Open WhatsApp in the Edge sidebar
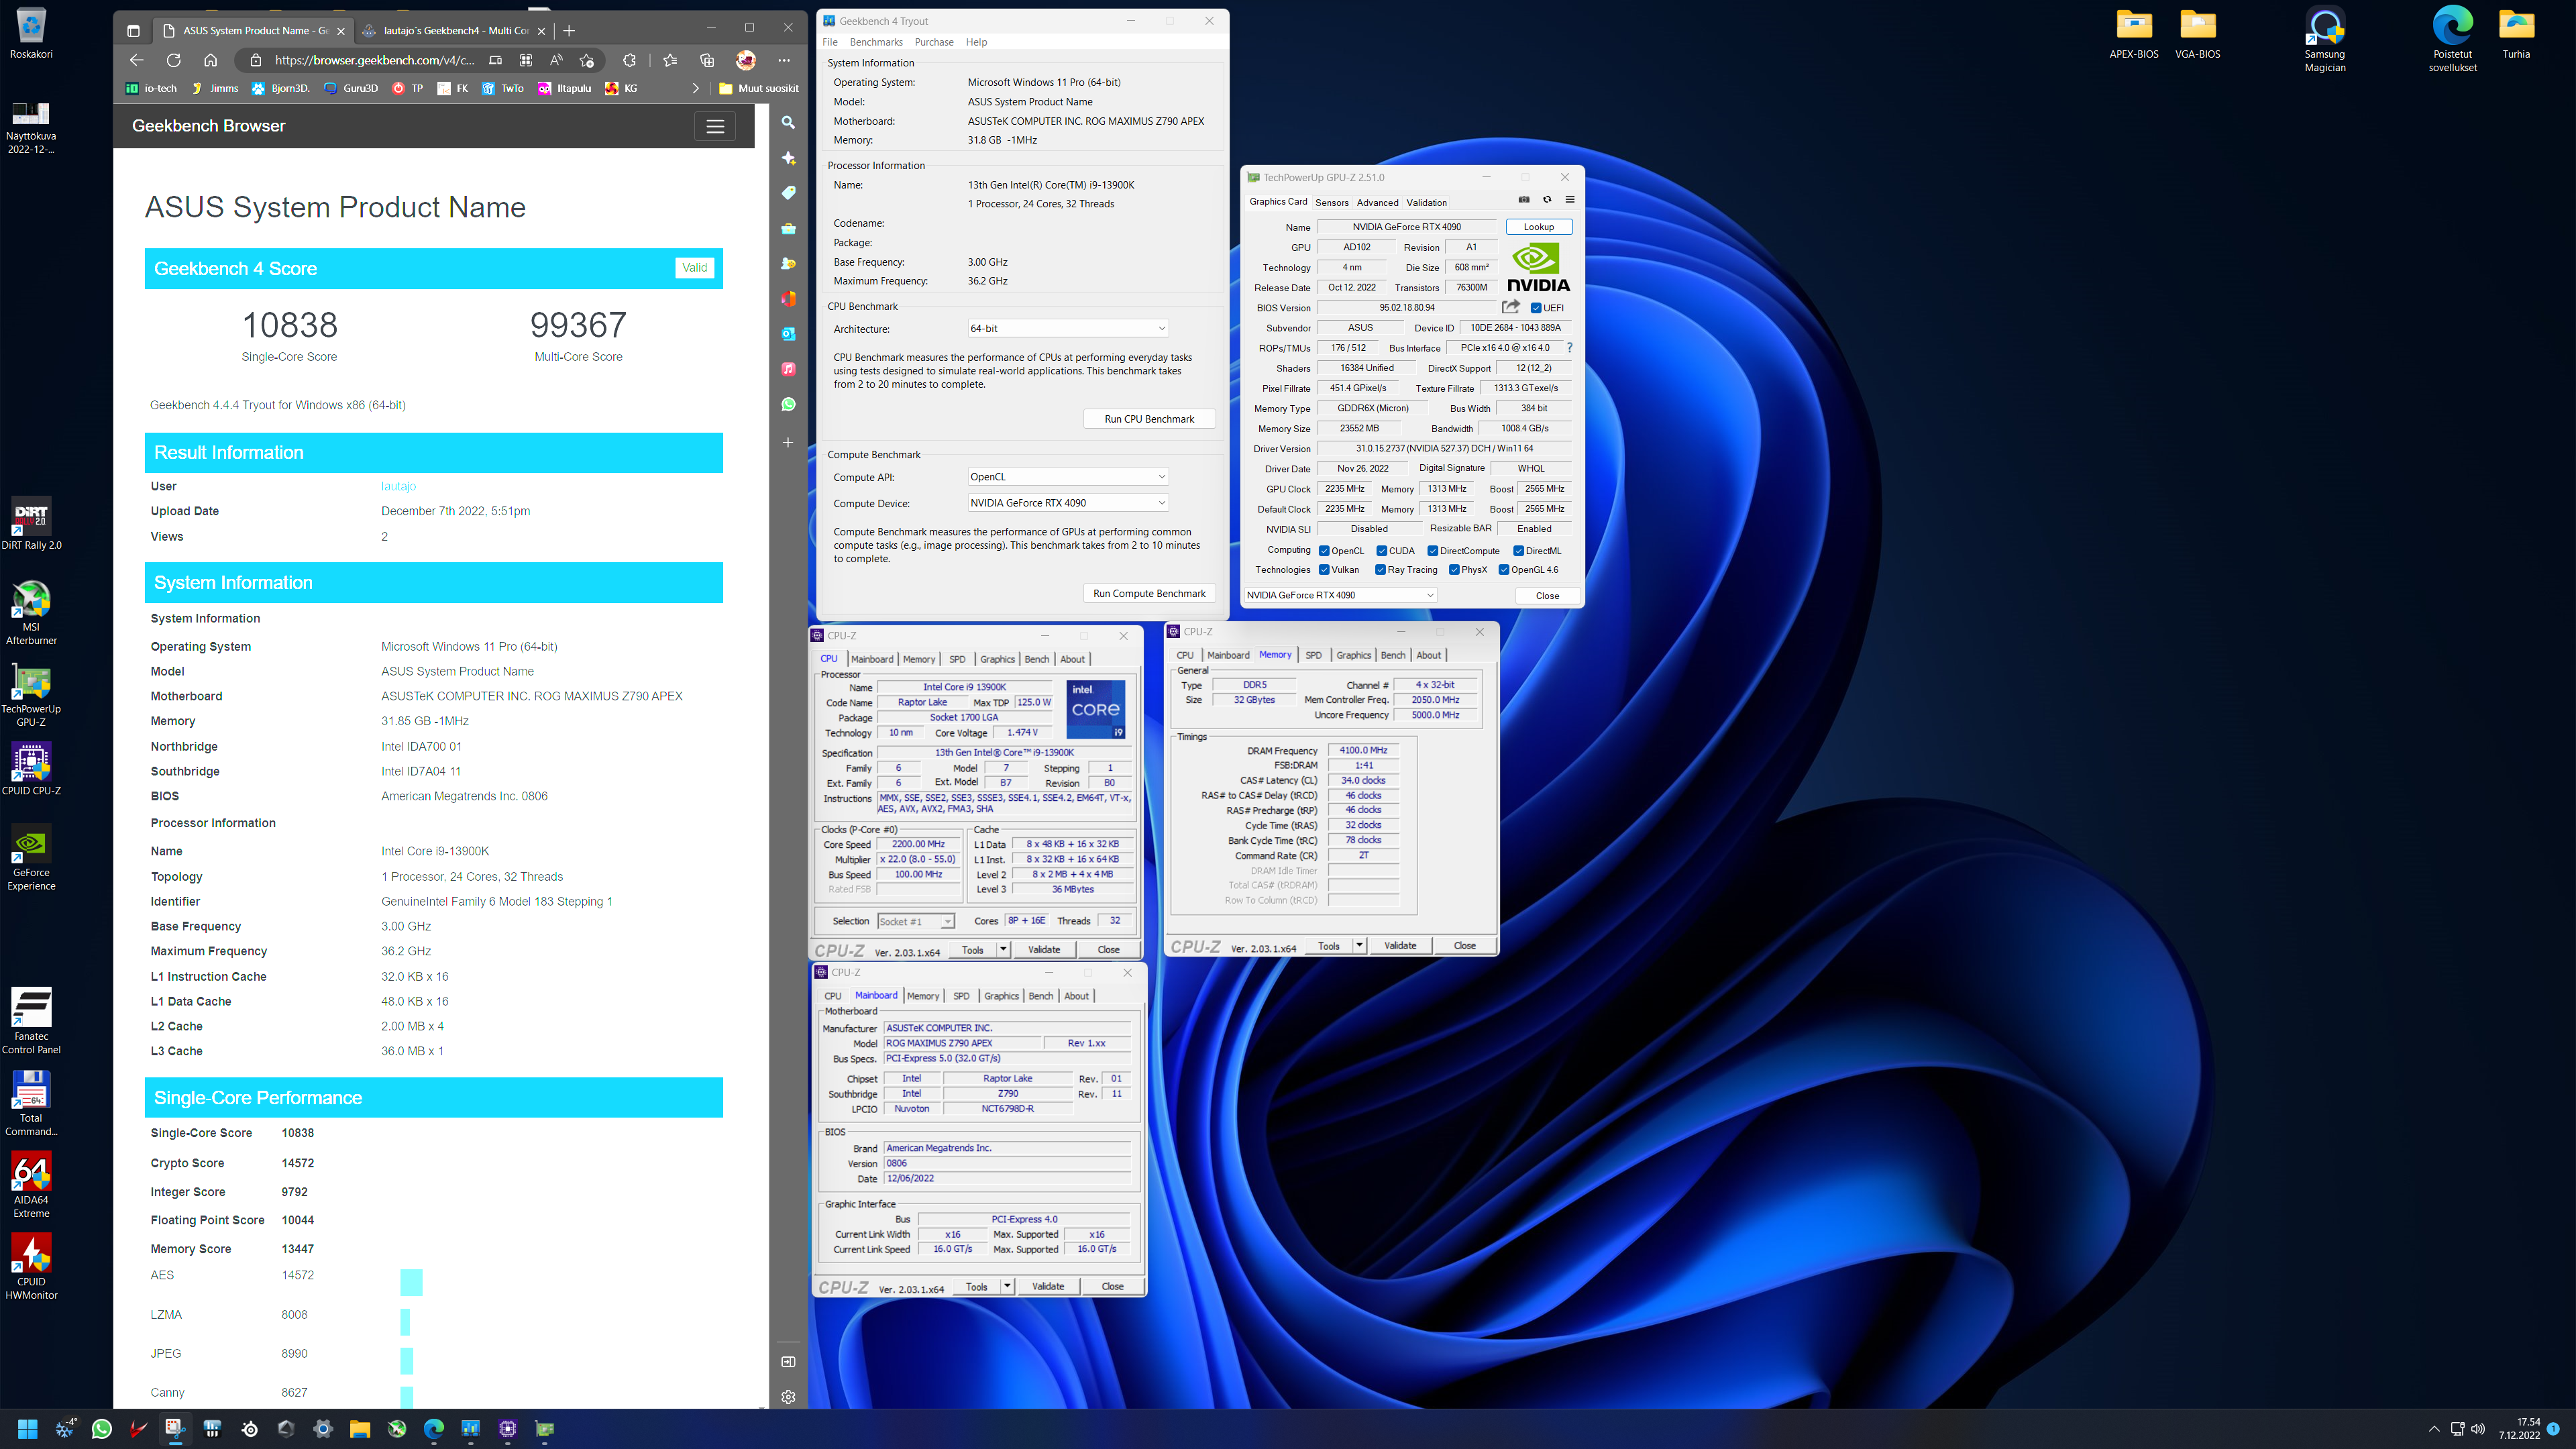 [x=789, y=405]
